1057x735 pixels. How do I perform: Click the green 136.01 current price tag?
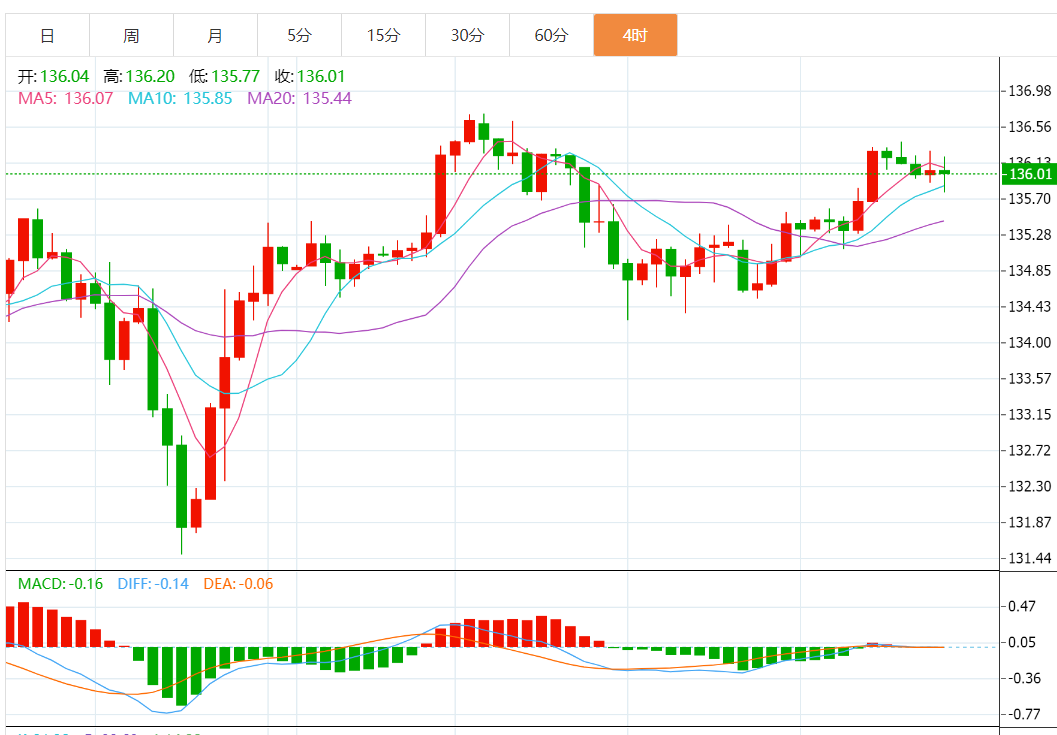tap(1030, 174)
